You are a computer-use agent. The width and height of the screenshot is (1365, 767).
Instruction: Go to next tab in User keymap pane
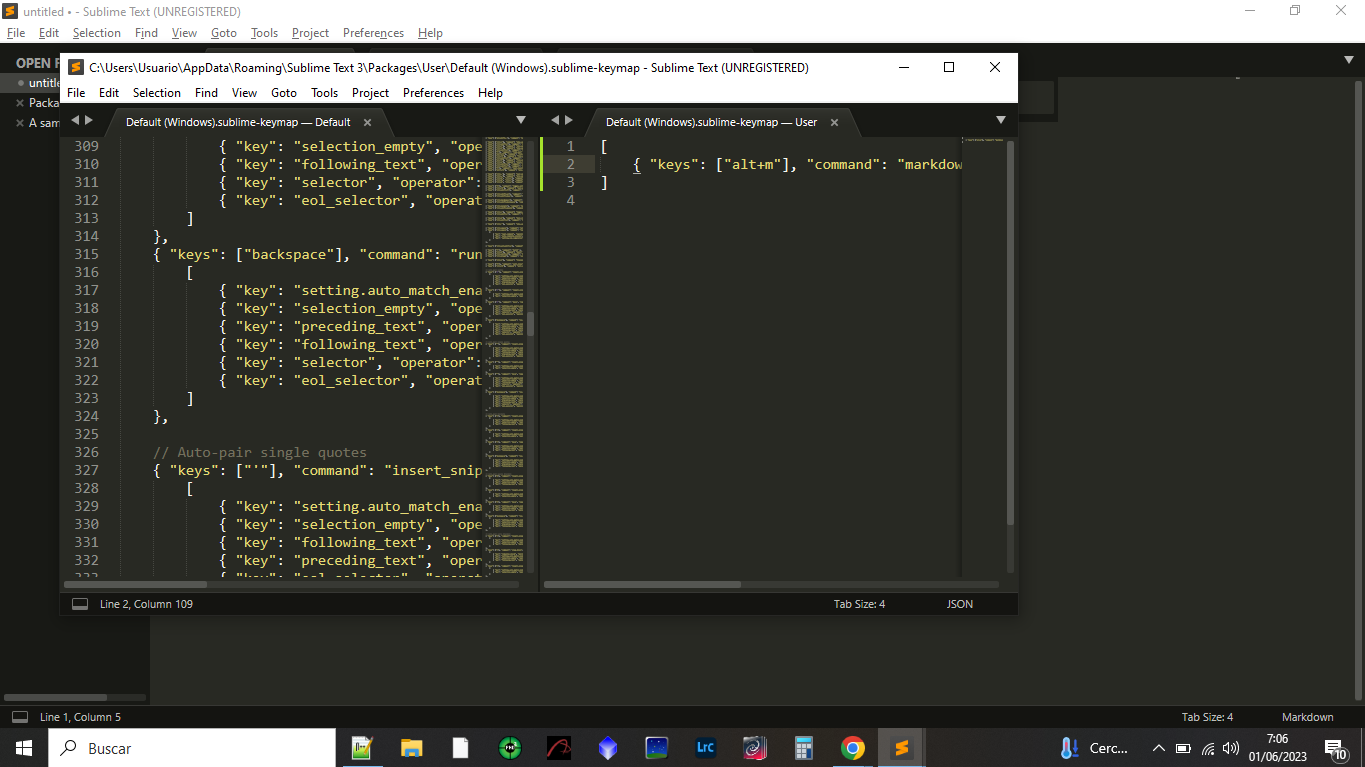pos(570,120)
